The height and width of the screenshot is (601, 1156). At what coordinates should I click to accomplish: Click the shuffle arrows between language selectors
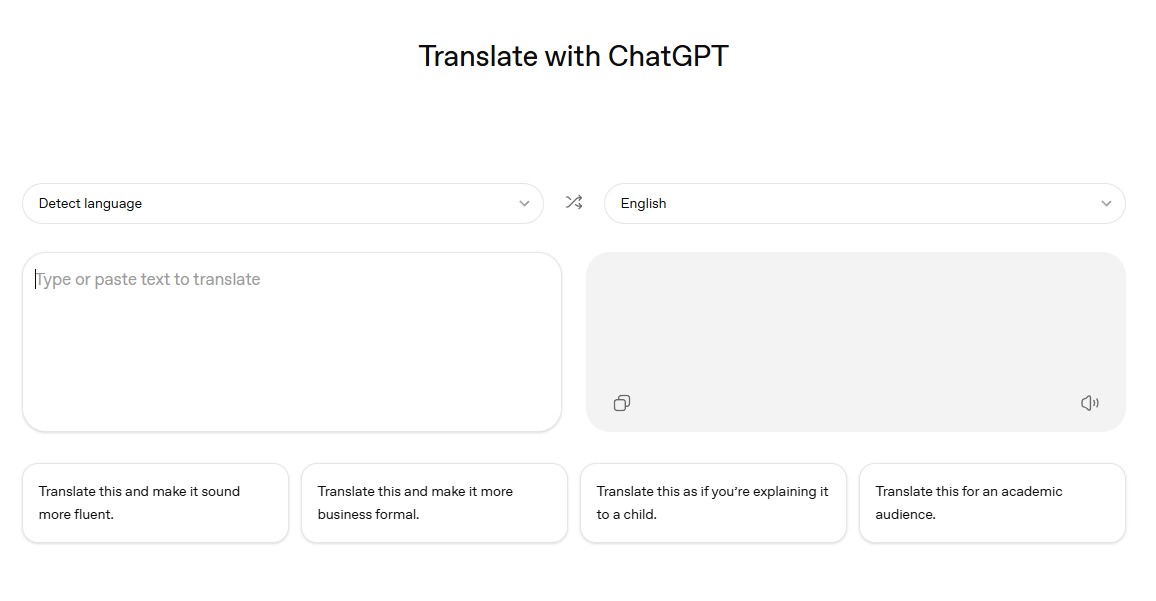pyautogui.click(x=574, y=202)
